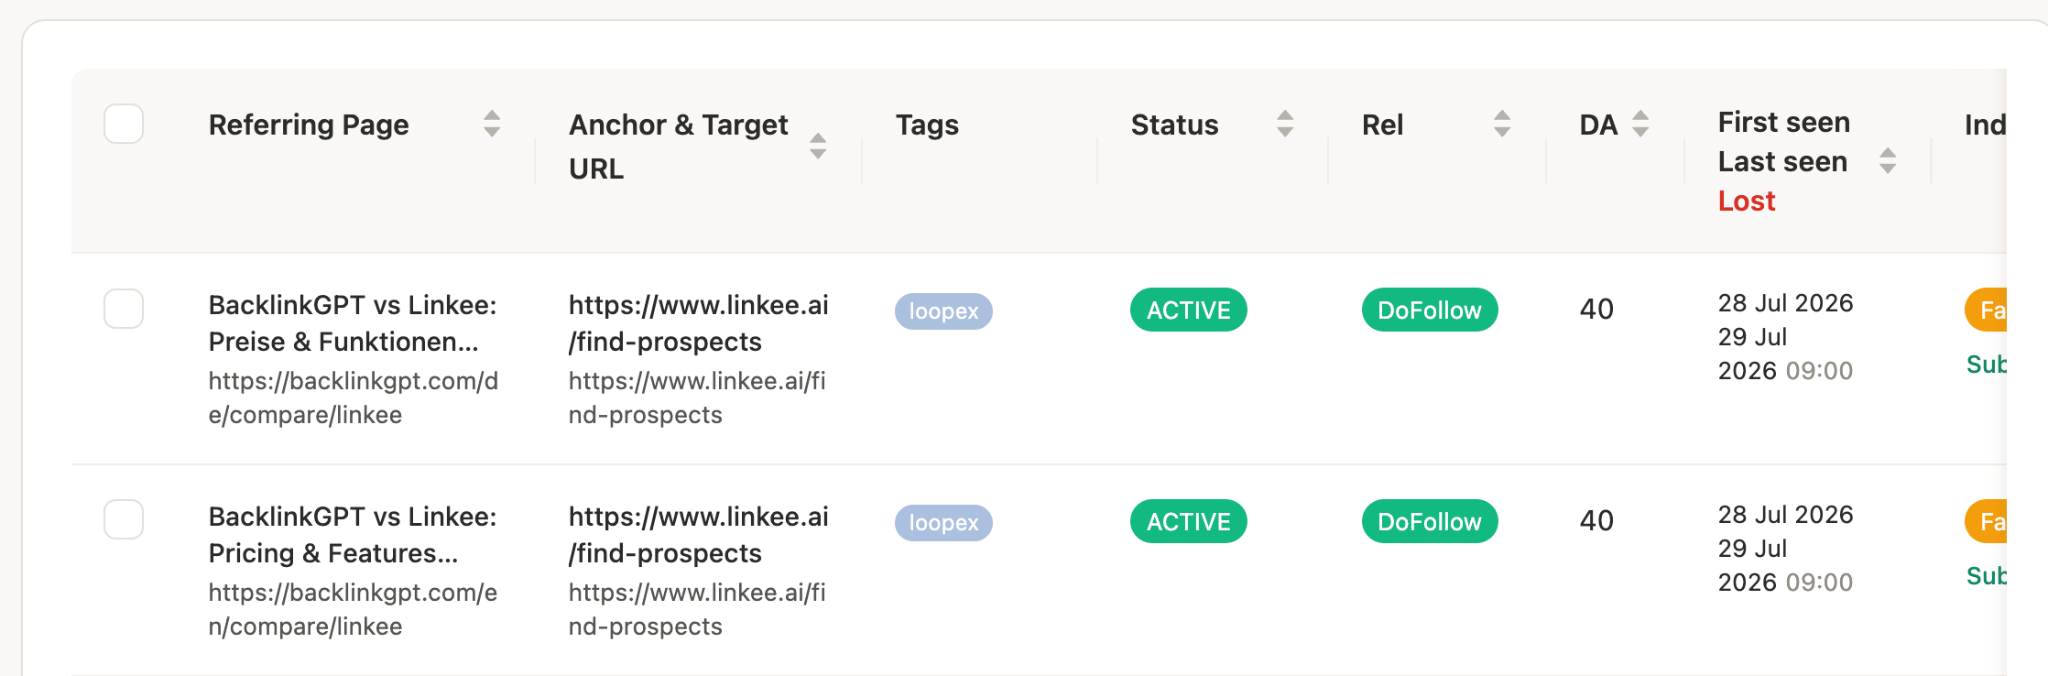Sort by Status column arrows
This screenshot has width=2048, height=676.
coord(1285,124)
